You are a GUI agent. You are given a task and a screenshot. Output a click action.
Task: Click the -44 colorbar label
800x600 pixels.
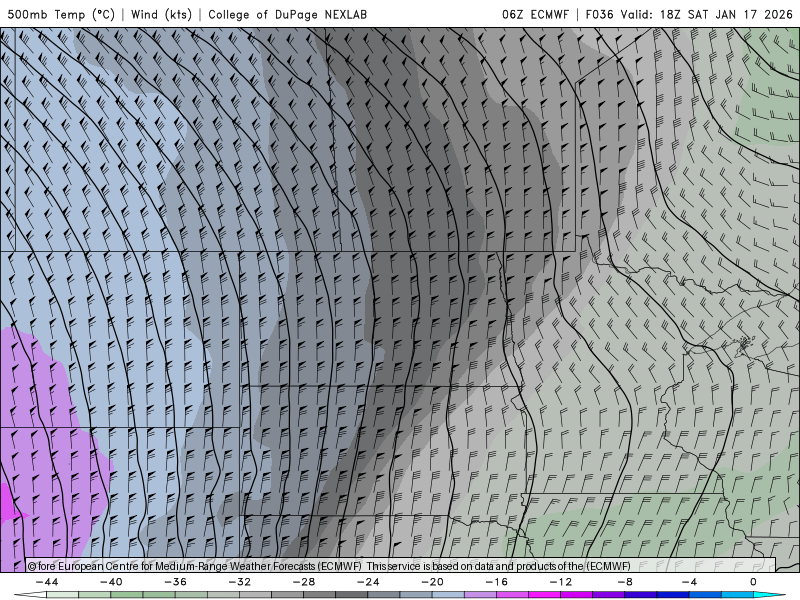[x=47, y=582]
